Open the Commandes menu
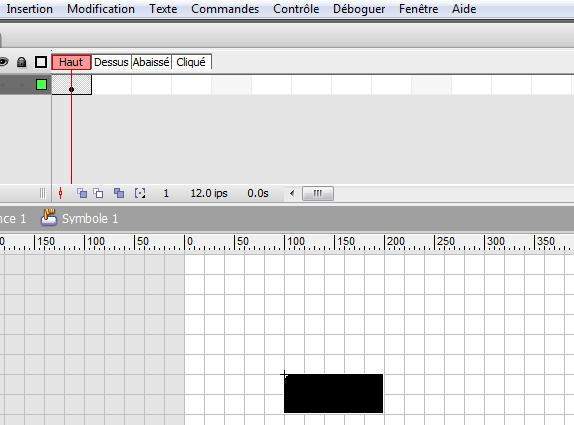 [225, 9]
